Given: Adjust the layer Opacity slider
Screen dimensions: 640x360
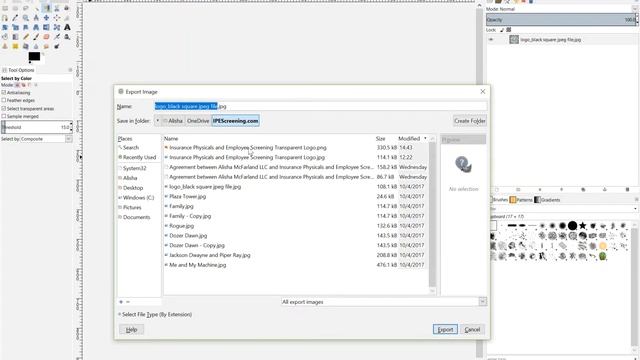Looking at the screenshot, I should pyautogui.click(x=562, y=20).
